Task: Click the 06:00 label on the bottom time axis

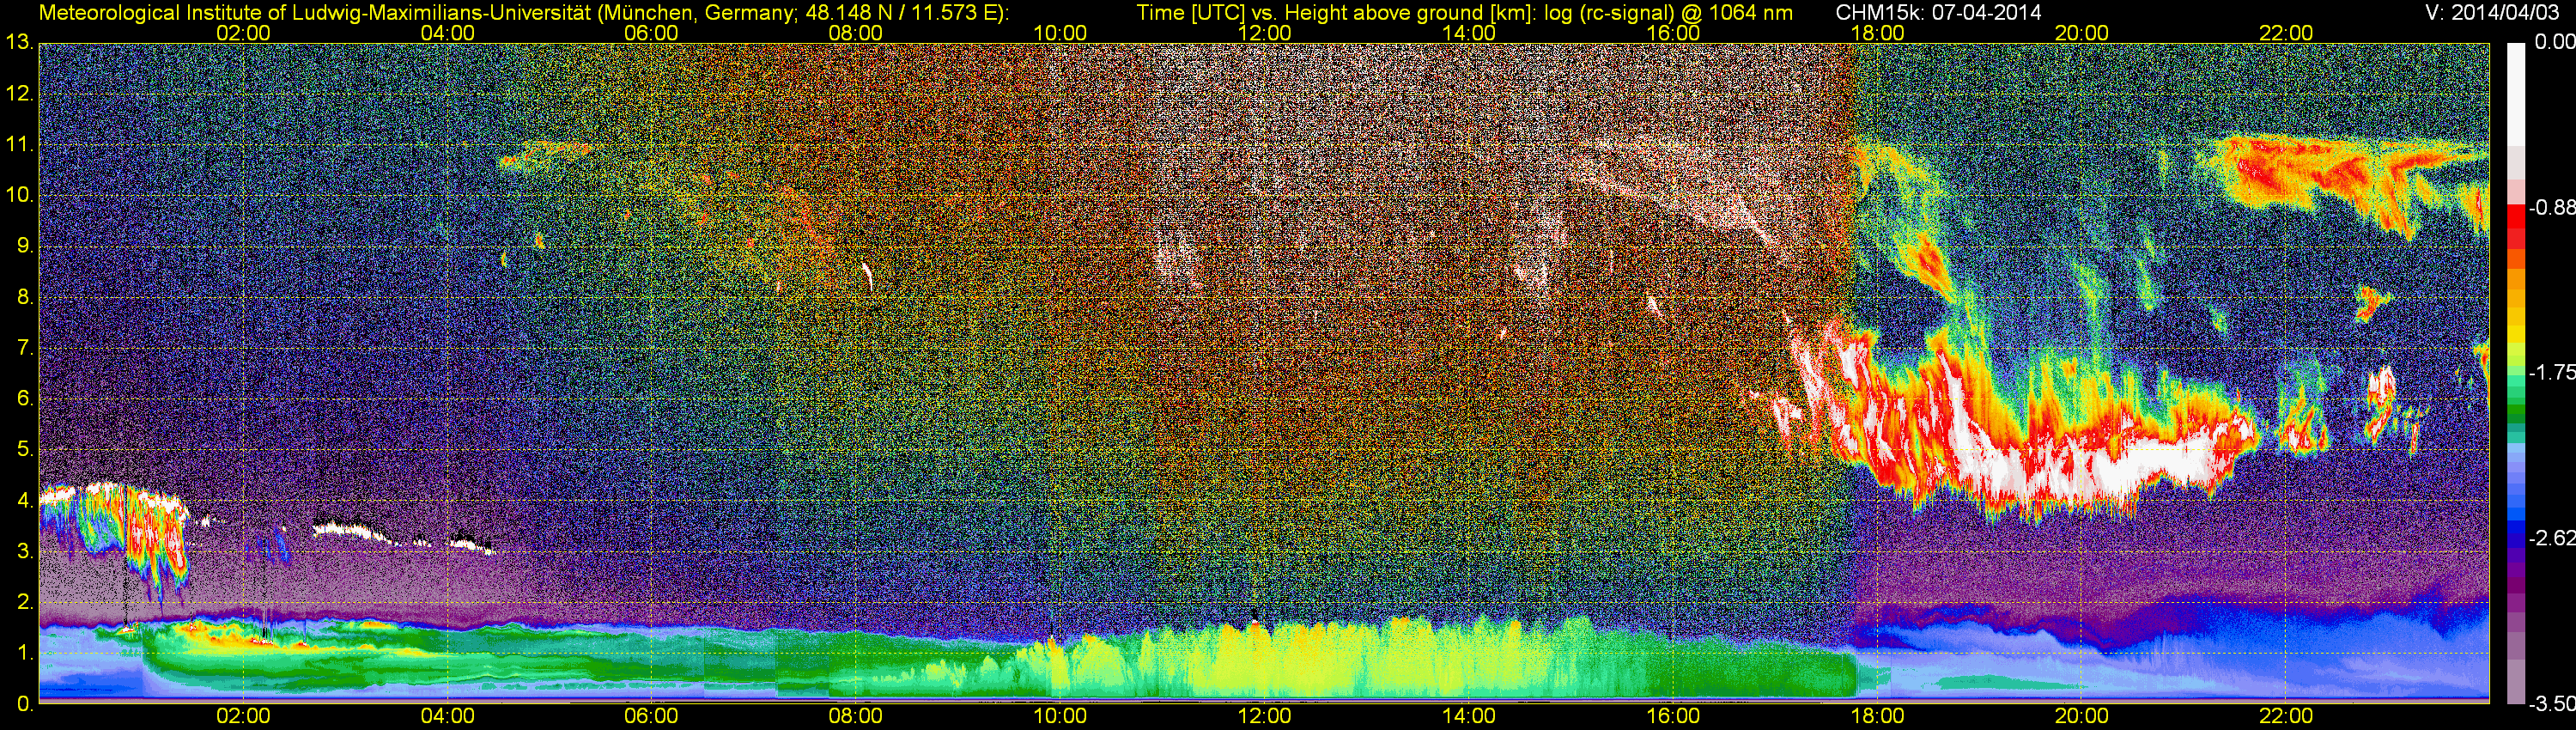Action: pos(651,716)
